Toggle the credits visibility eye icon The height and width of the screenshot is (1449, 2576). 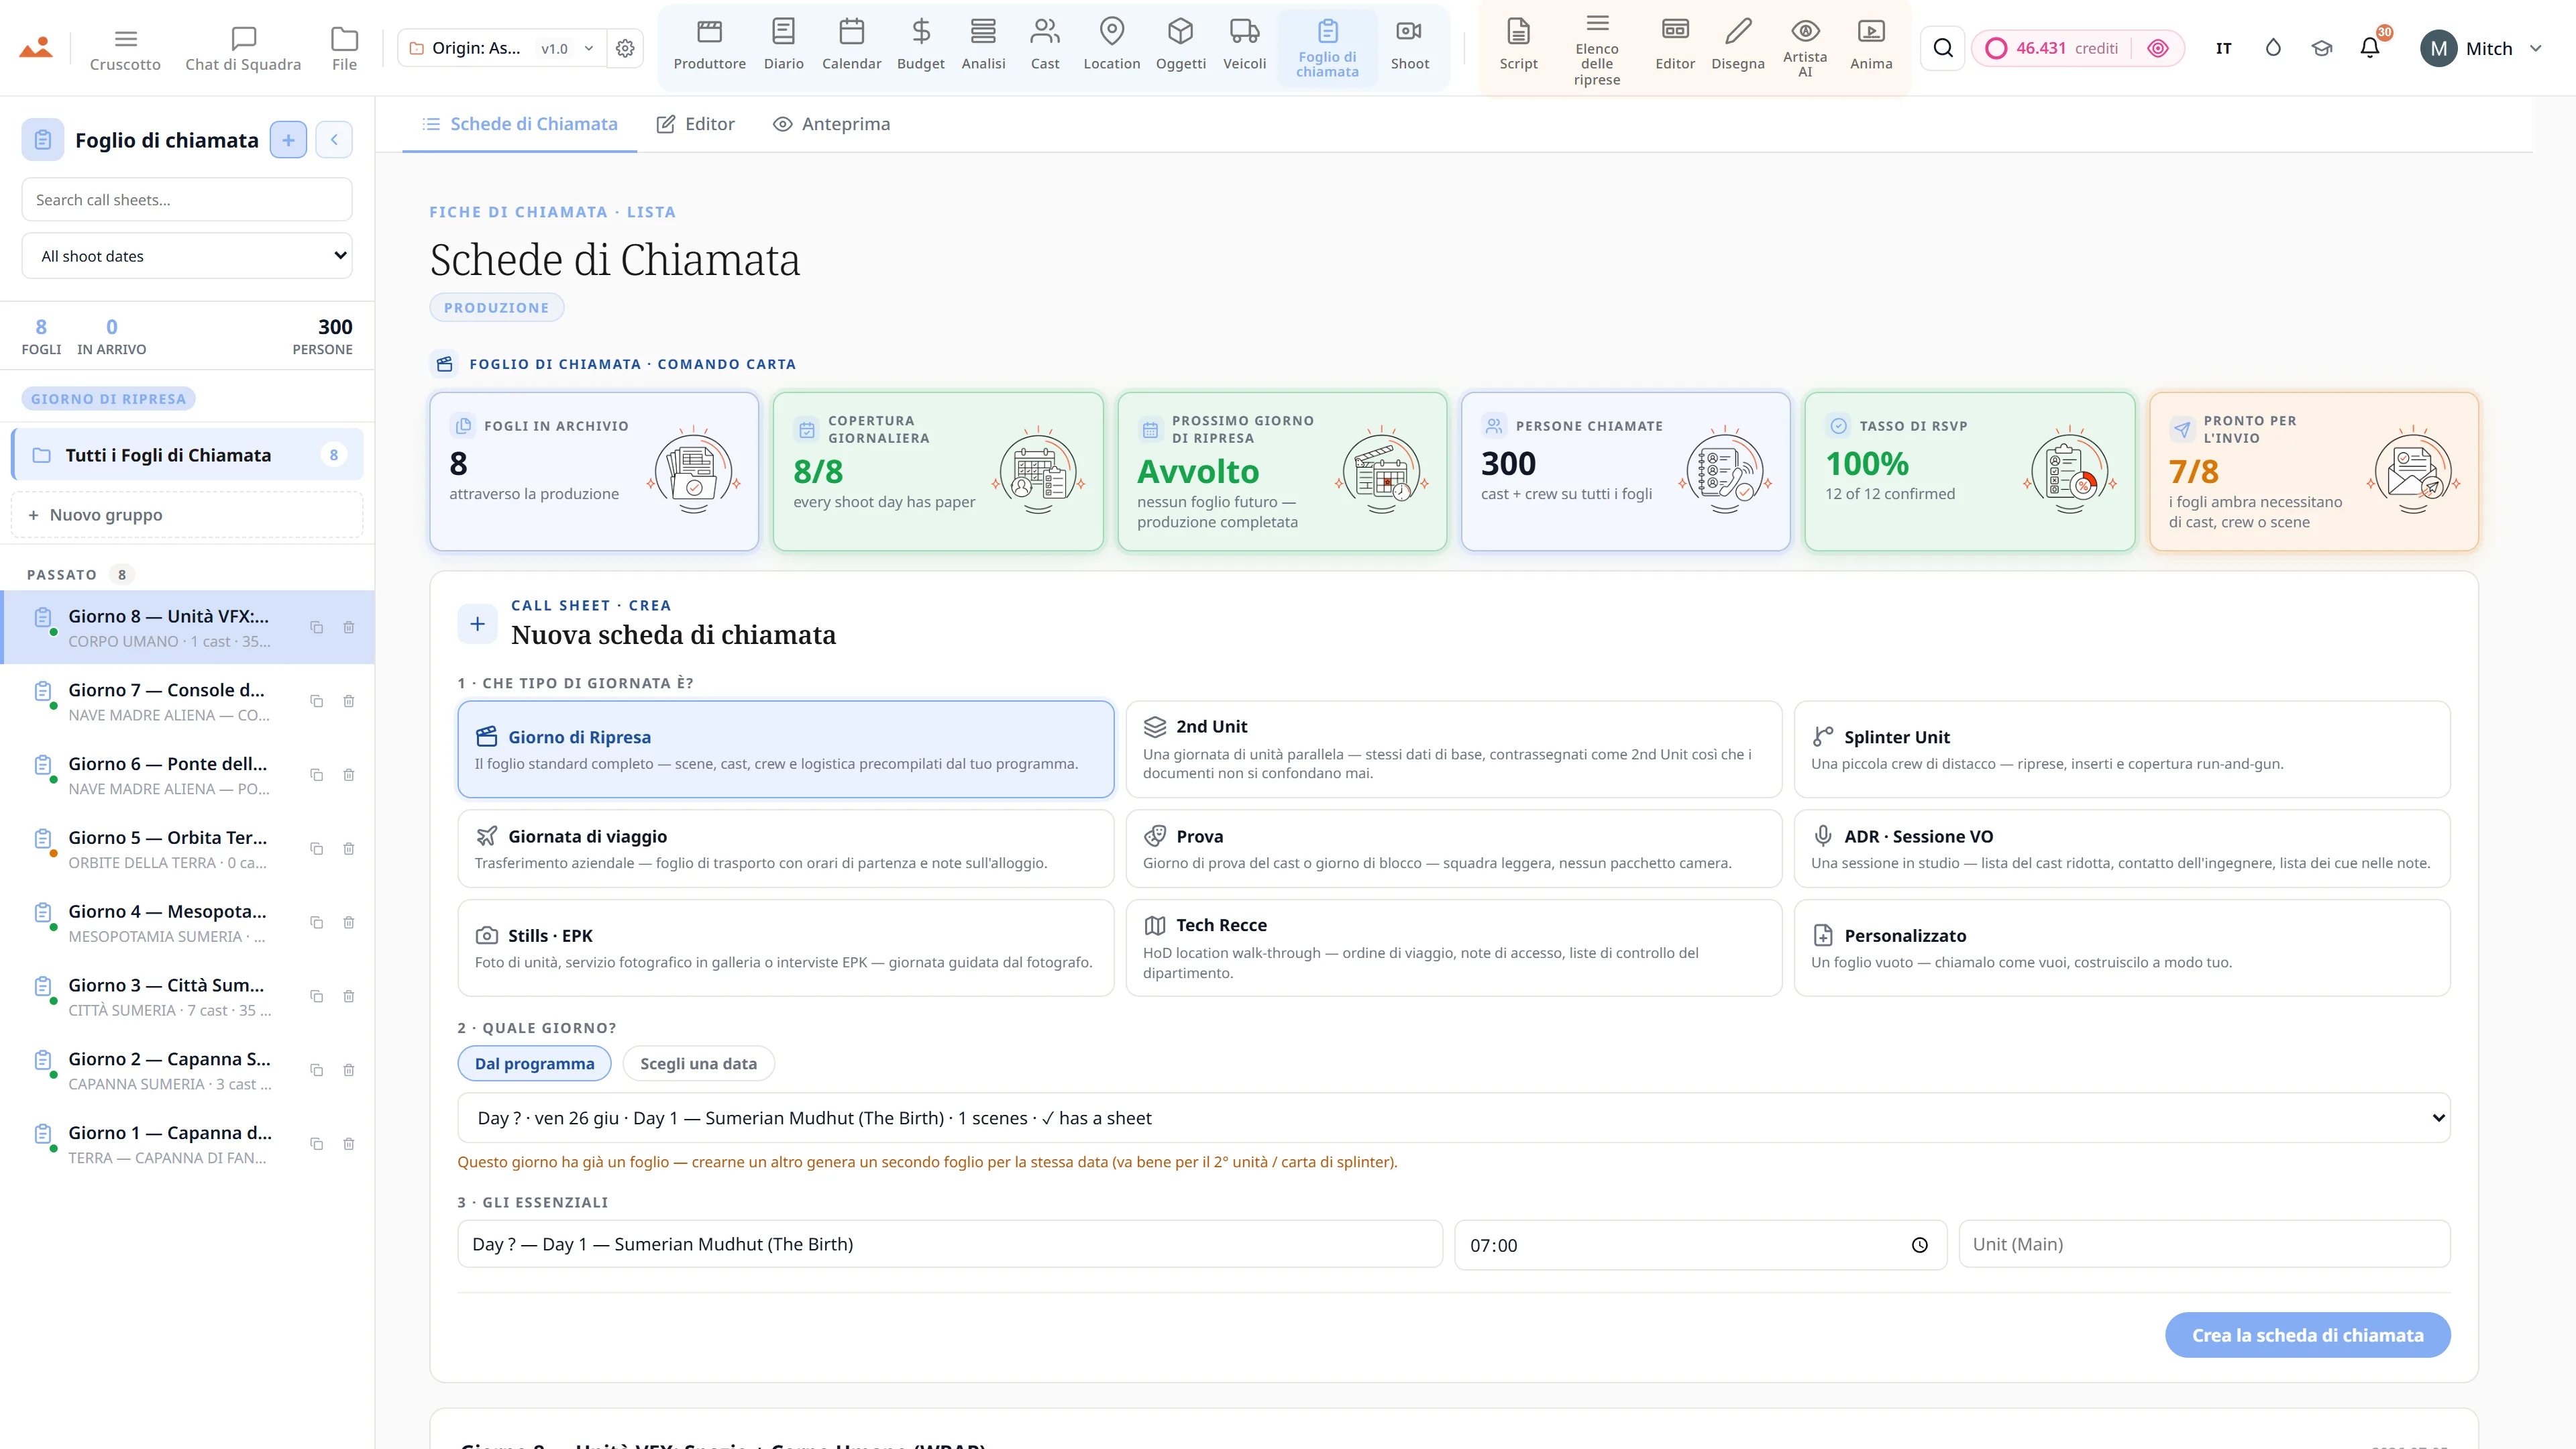point(2157,48)
